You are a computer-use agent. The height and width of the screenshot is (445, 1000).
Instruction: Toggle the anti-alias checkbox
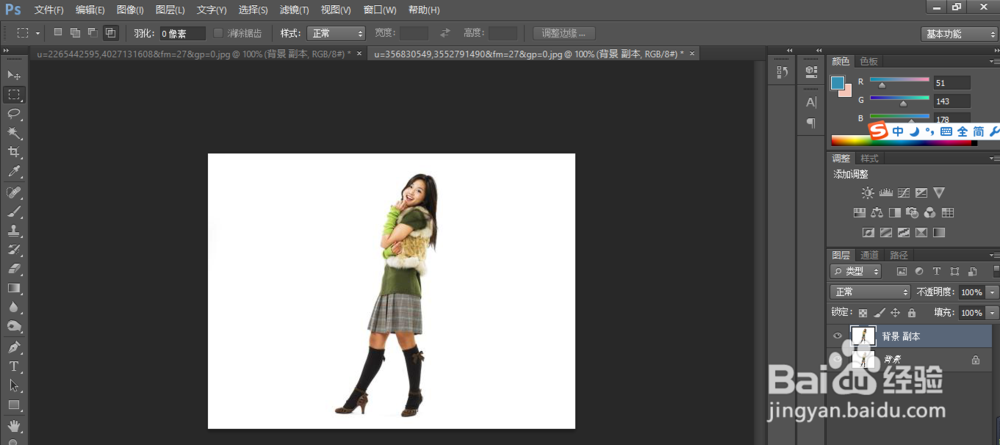tap(218, 33)
